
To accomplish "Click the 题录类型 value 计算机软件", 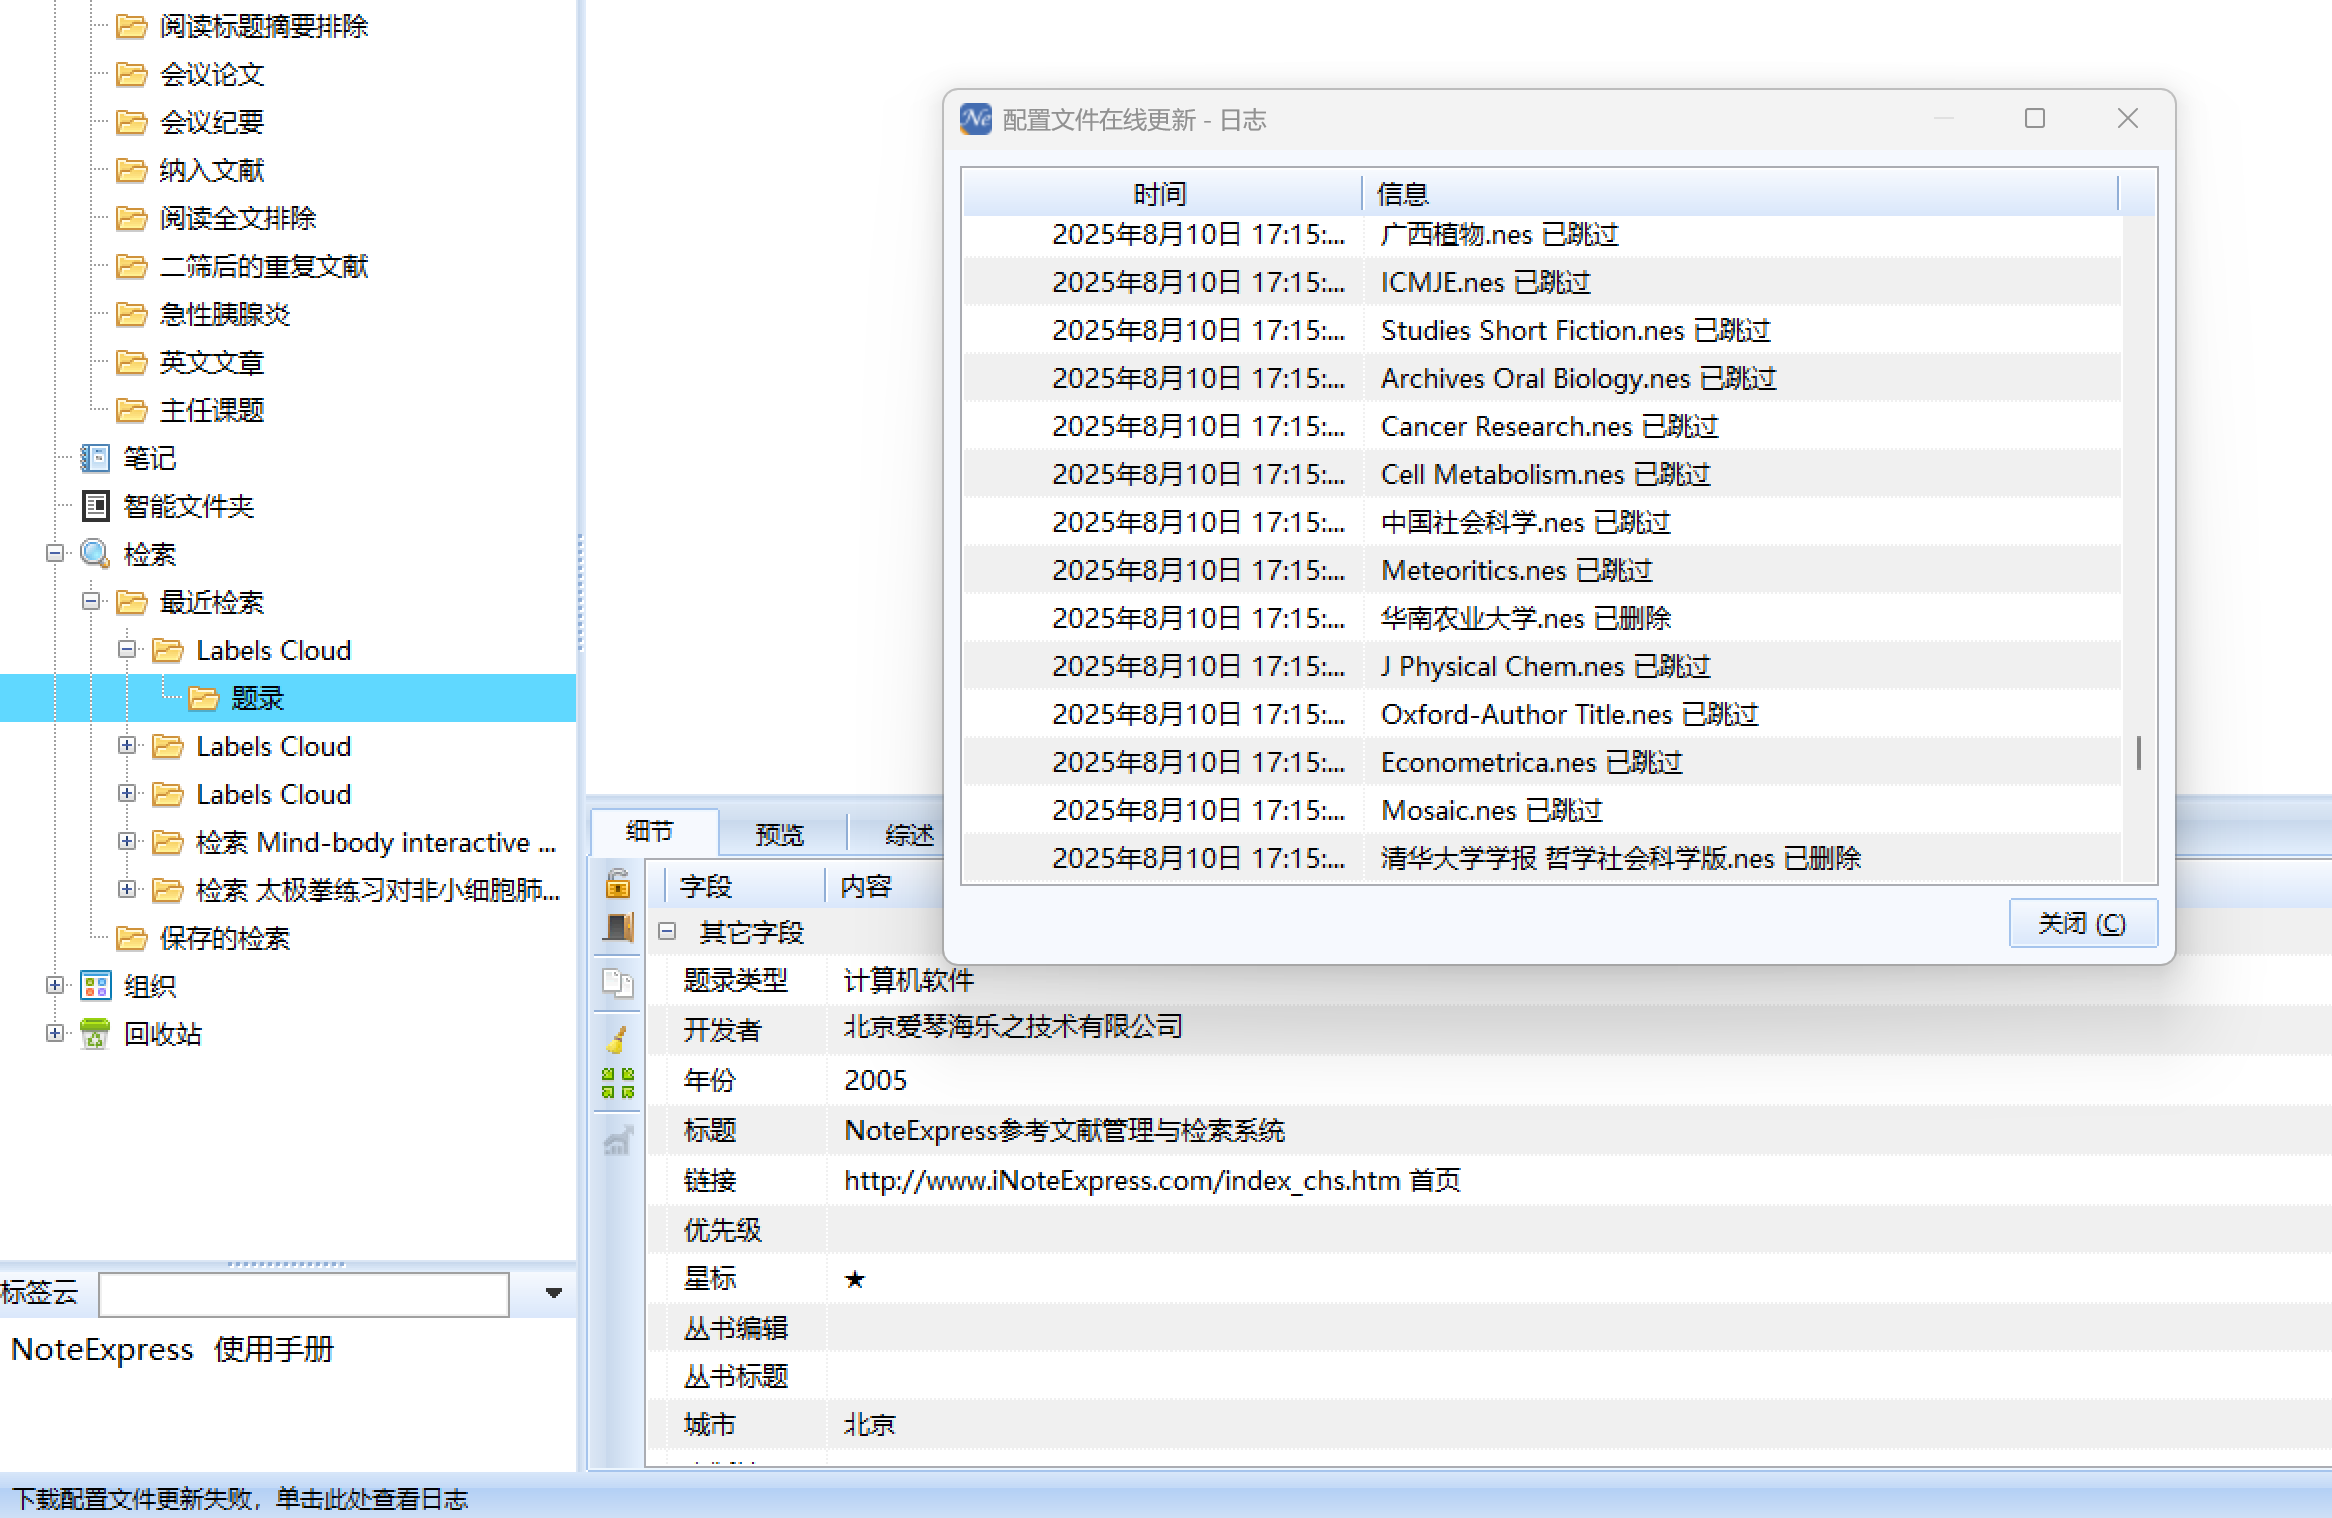I will (908, 980).
